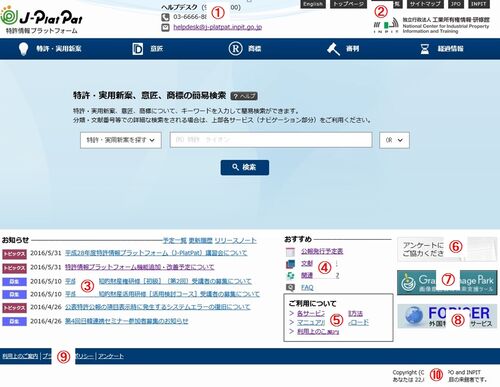Click the calendar icon beside 公報発行予定表
The width and height of the screenshot is (500, 387).
[290, 252]
